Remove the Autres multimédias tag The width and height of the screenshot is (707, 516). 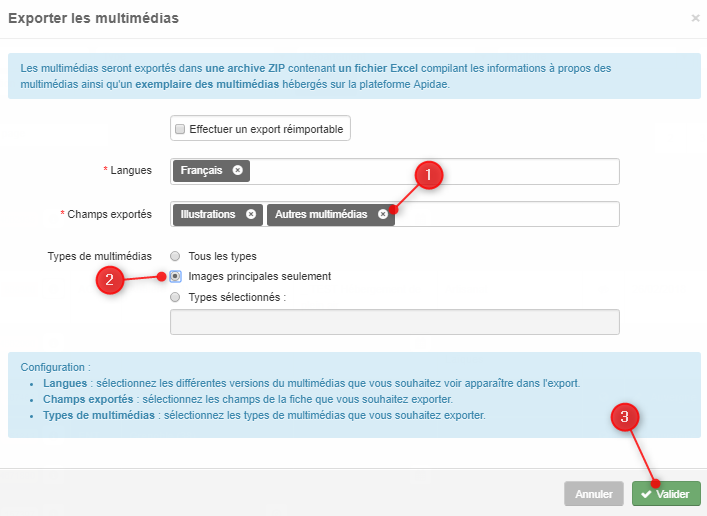[383, 214]
